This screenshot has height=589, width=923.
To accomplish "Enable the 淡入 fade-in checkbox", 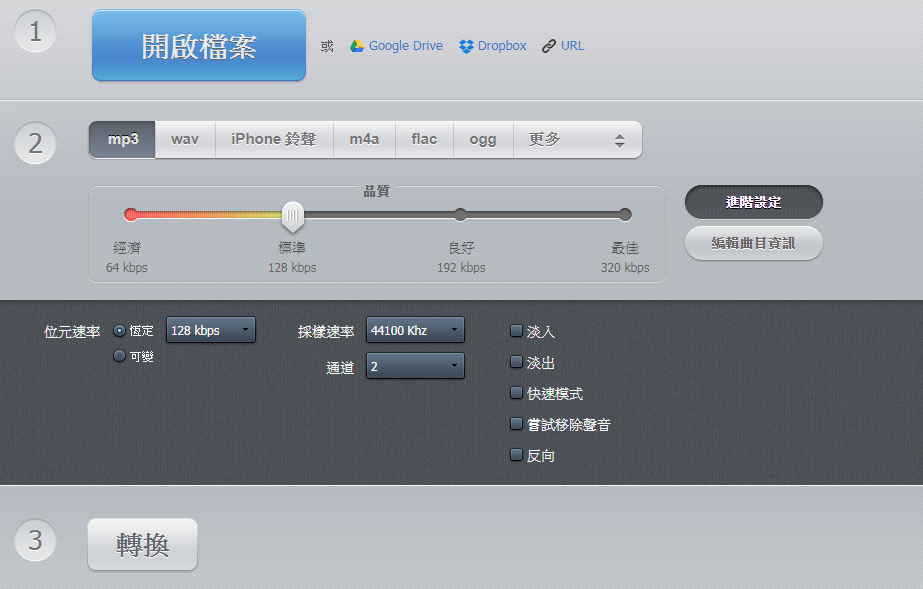I will coord(516,331).
